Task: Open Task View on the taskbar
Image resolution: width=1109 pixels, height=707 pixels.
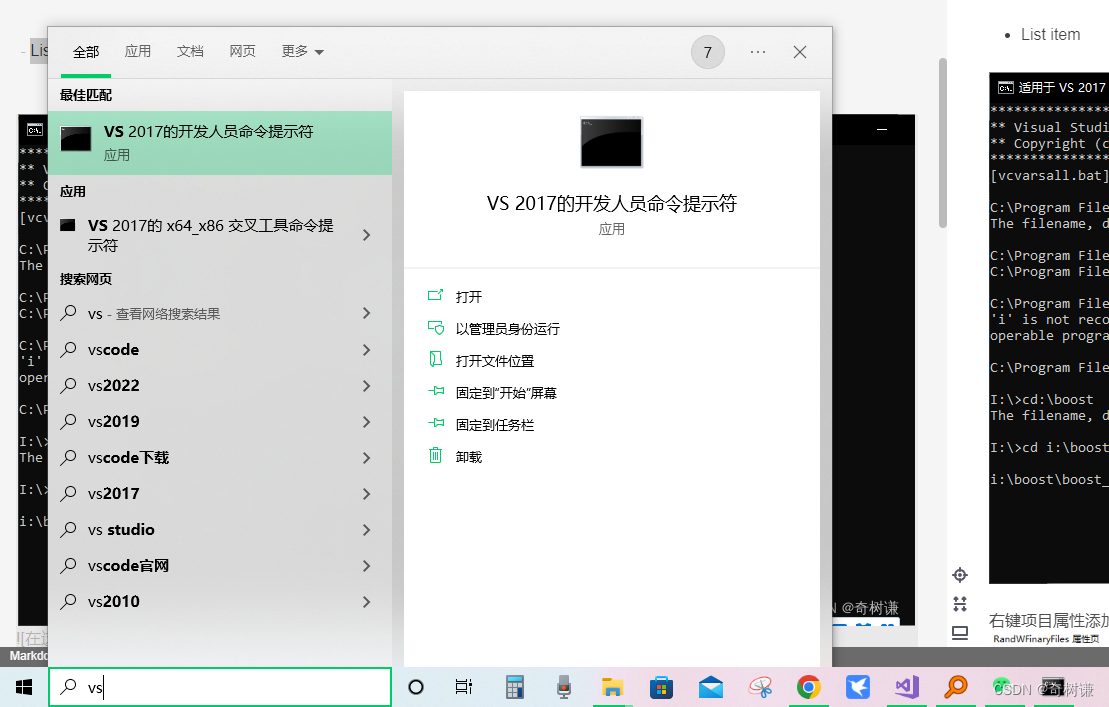Action: coord(464,686)
